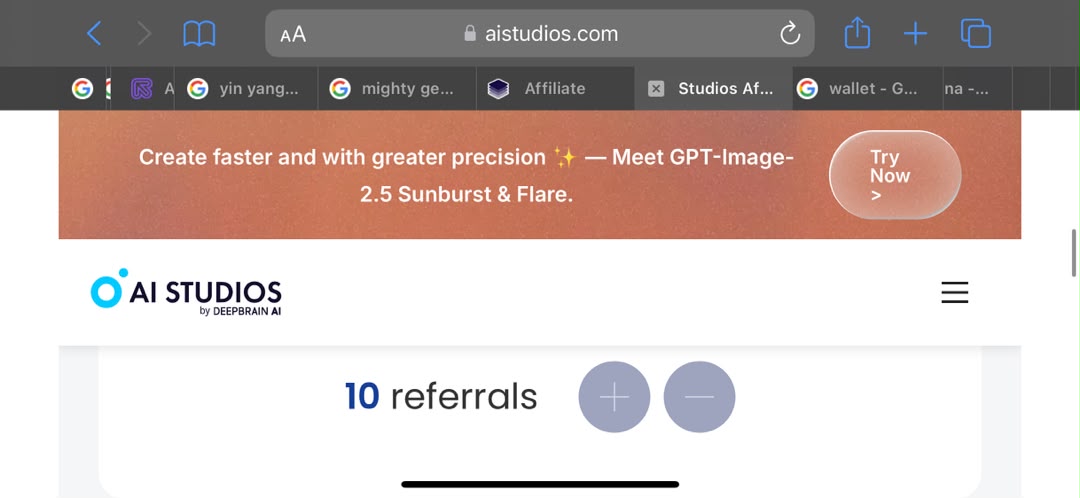
Task: Switch to the Affiliate tab
Action: 555,89
